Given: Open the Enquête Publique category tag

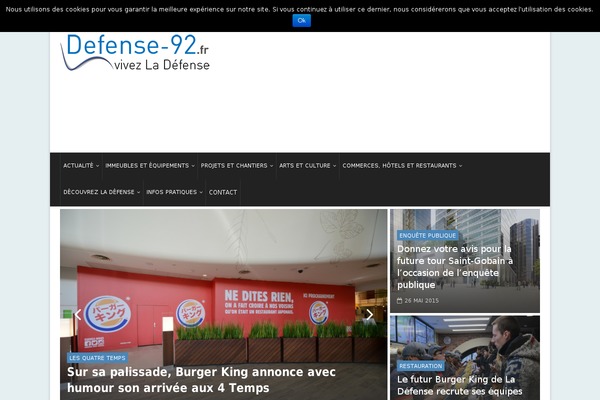Looking at the screenshot, I should pyautogui.click(x=427, y=235).
